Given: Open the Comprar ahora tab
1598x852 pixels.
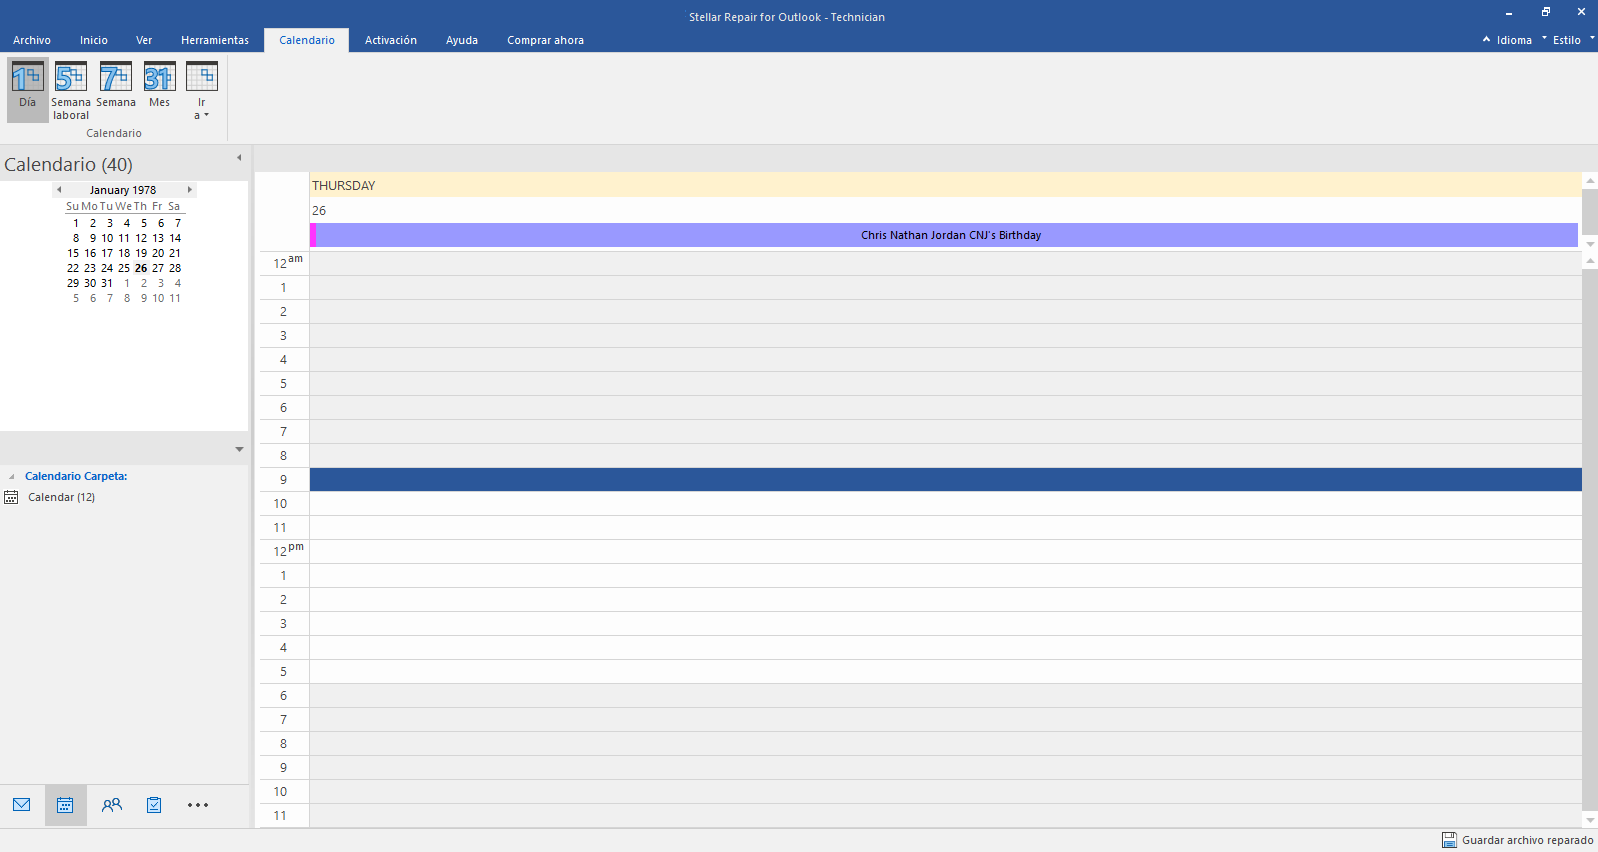Looking at the screenshot, I should pyautogui.click(x=545, y=40).
